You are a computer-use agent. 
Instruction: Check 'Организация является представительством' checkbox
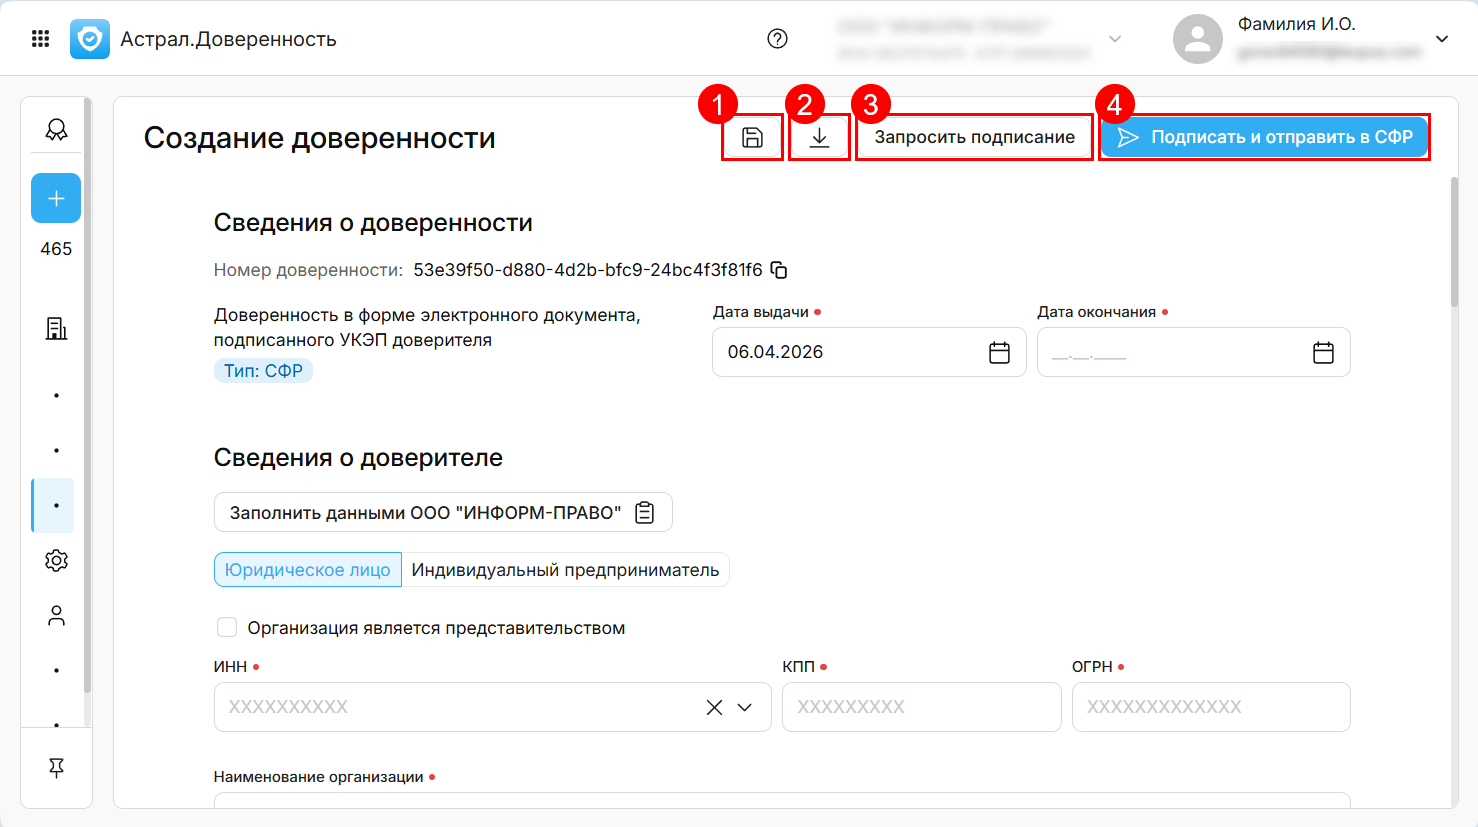[227, 627]
